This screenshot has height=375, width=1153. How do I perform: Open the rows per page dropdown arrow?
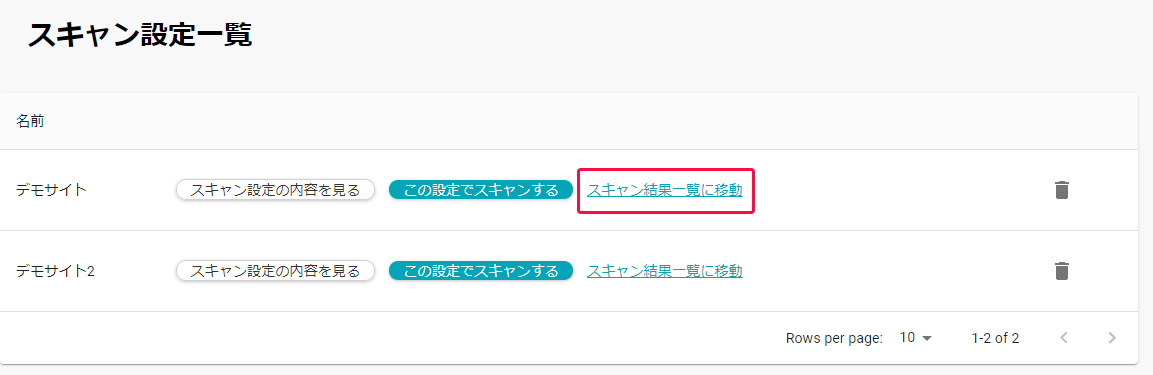pos(927,338)
